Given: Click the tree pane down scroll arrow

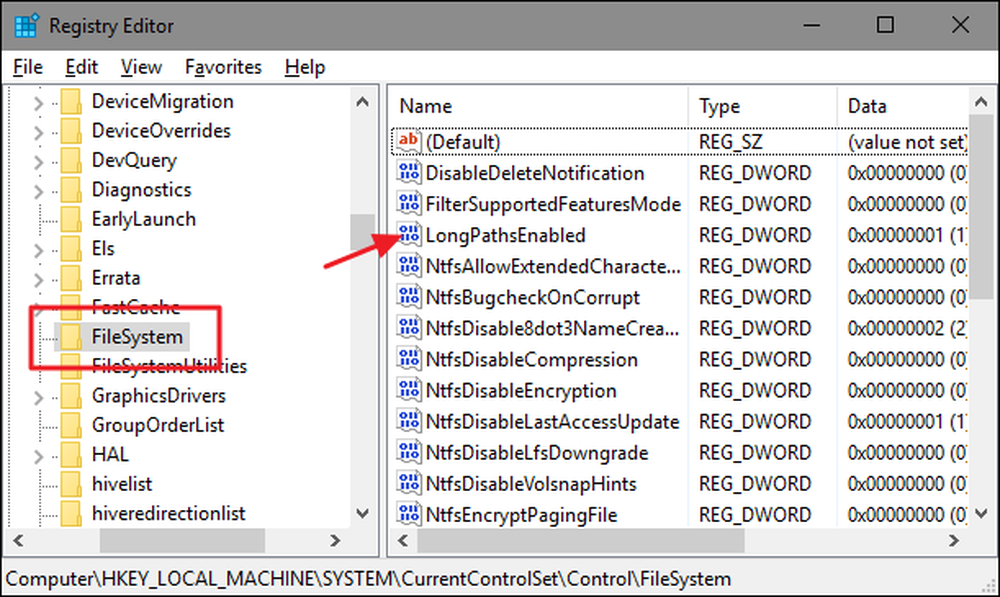Looking at the screenshot, I should [x=362, y=513].
